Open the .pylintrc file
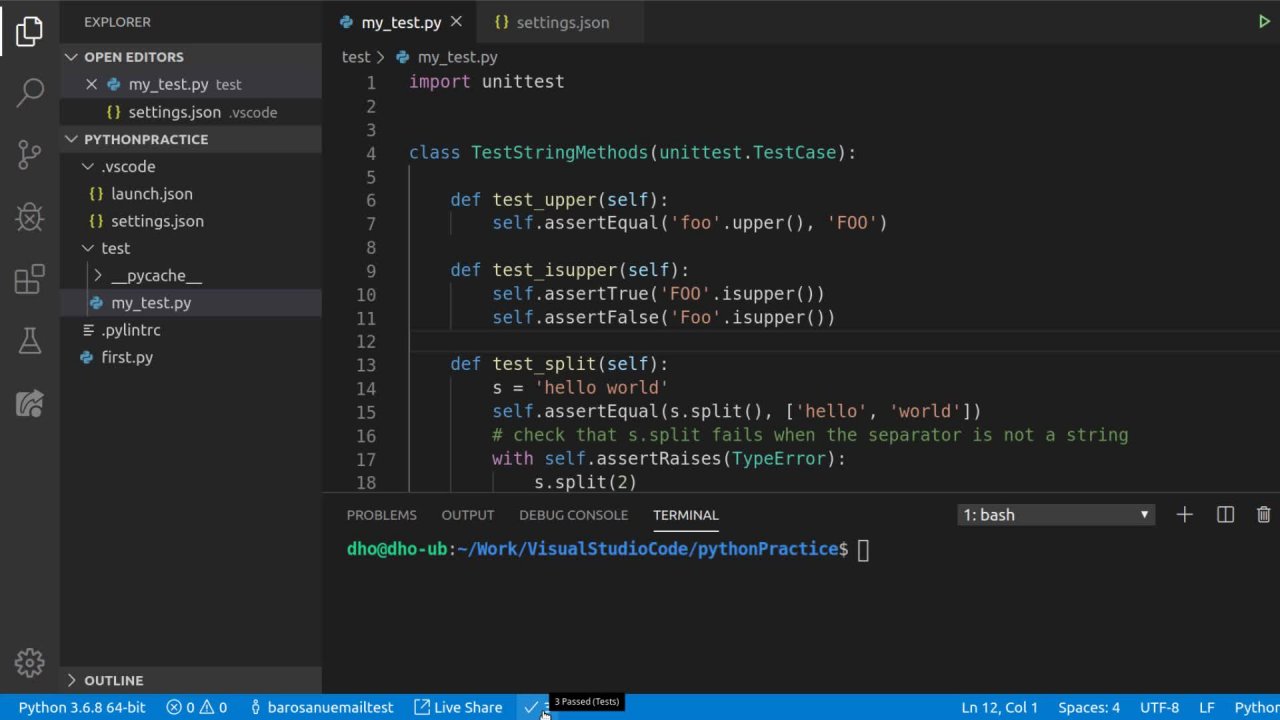This screenshot has width=1280, height=720. [191, 330]
